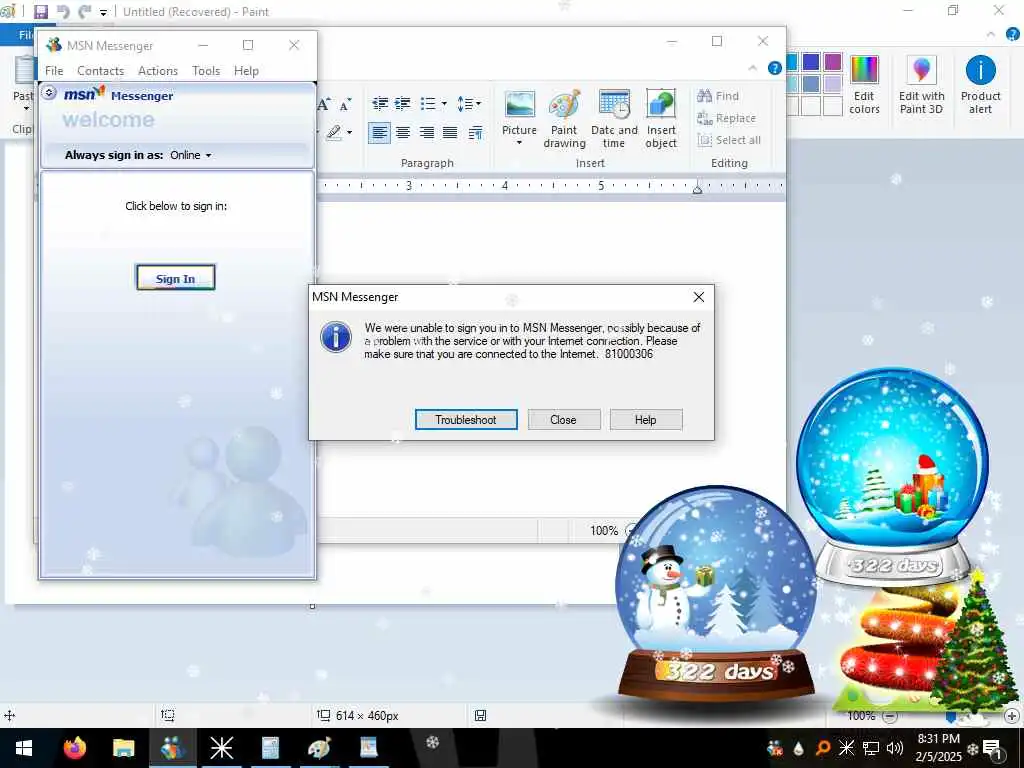Click the Decrease indent icon in WordPad

tap(380, 103)
